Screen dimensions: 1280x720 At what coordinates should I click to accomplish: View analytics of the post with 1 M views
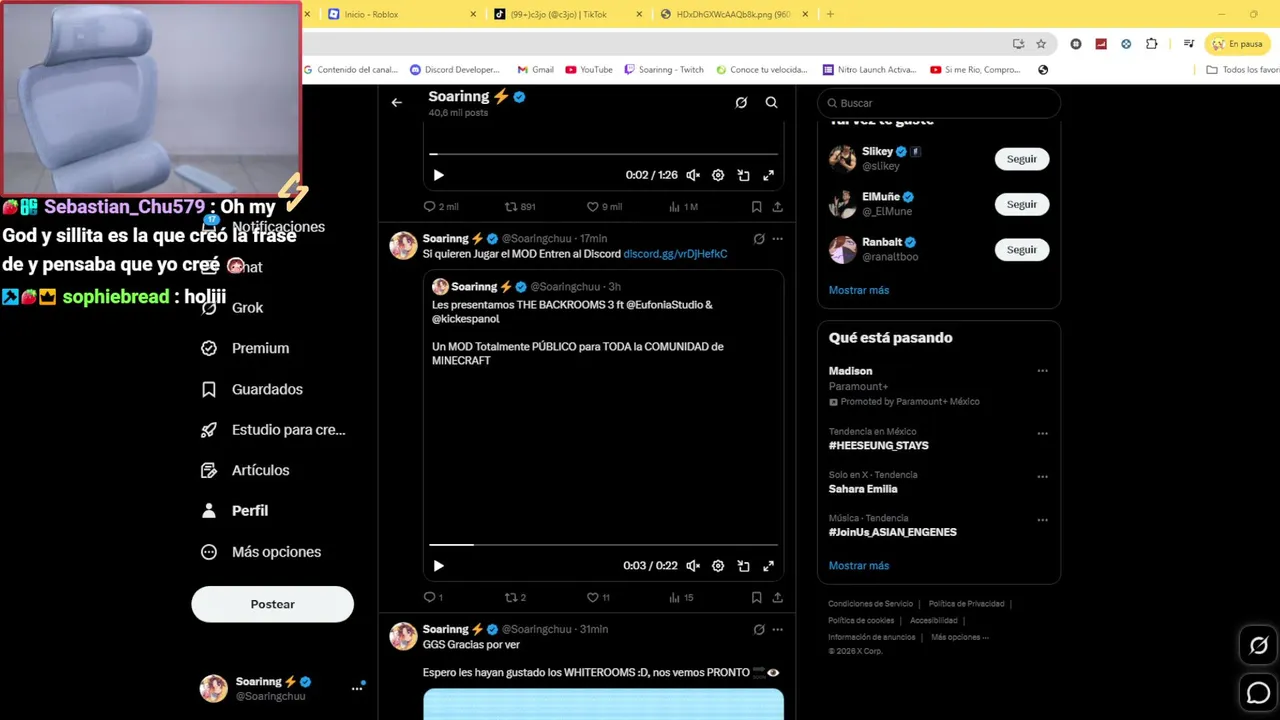[683, 207]
